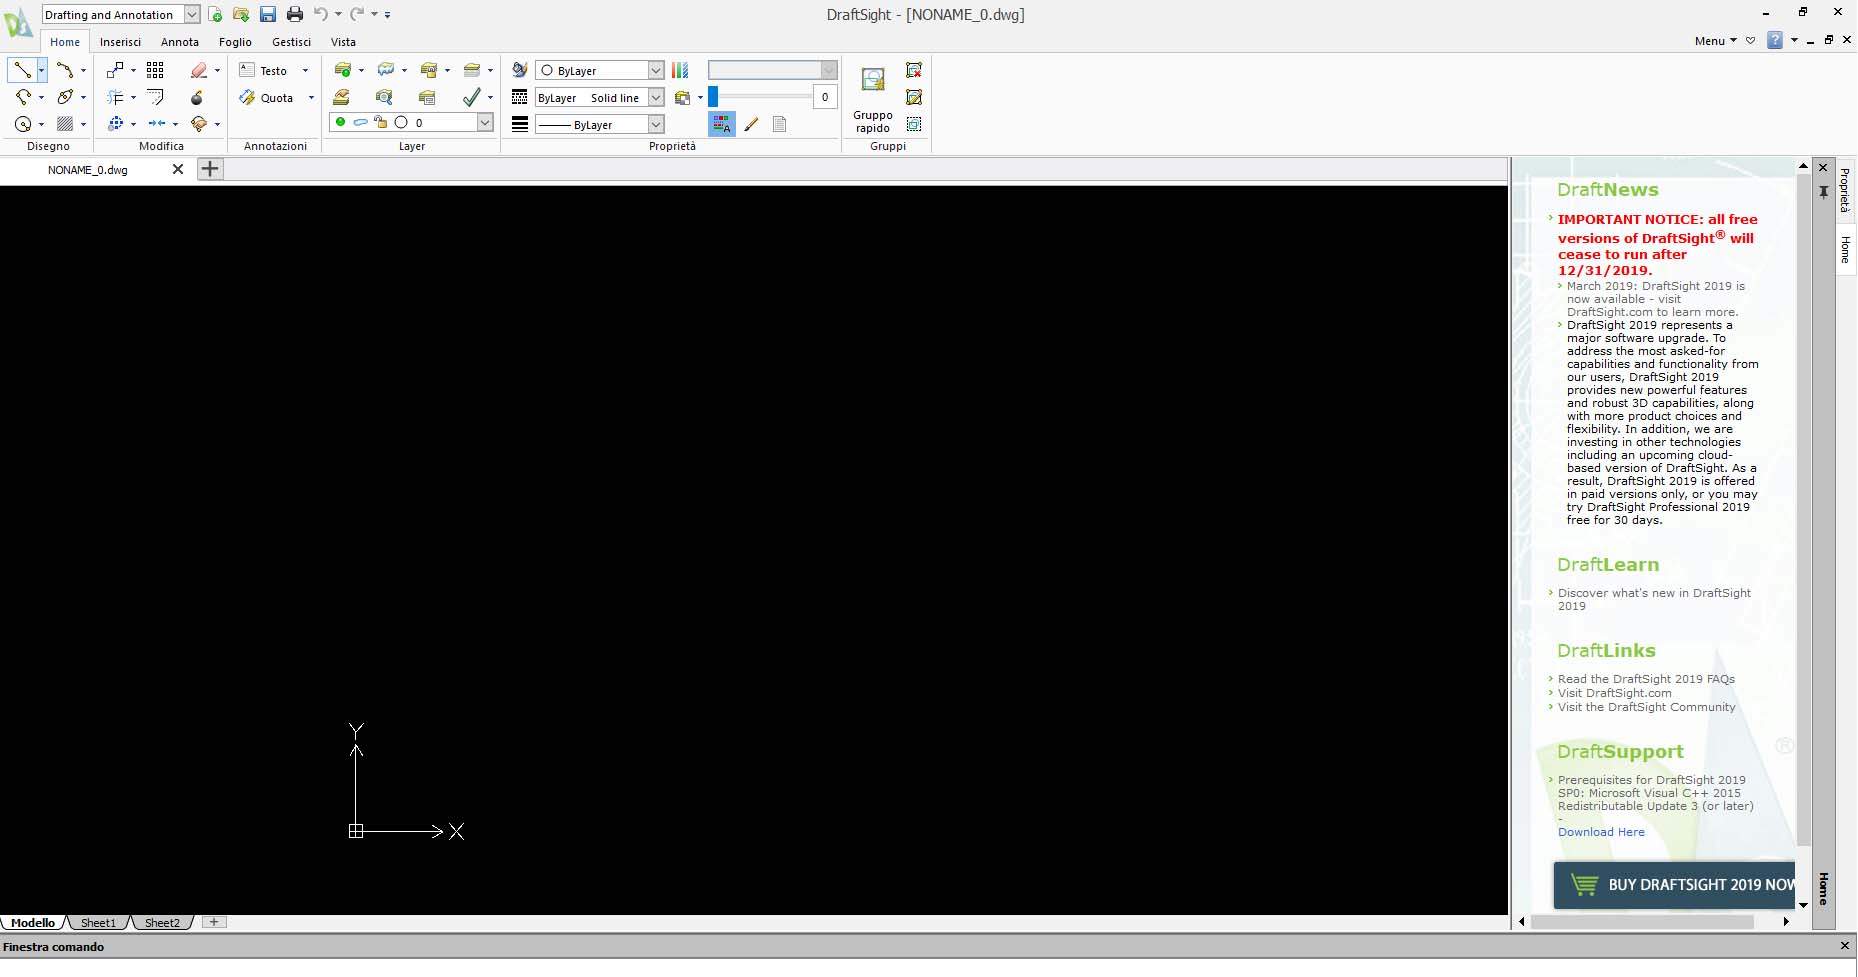
Task: Expand the Drafting and Annotation workspace dropdown
Action: [192, 14]
